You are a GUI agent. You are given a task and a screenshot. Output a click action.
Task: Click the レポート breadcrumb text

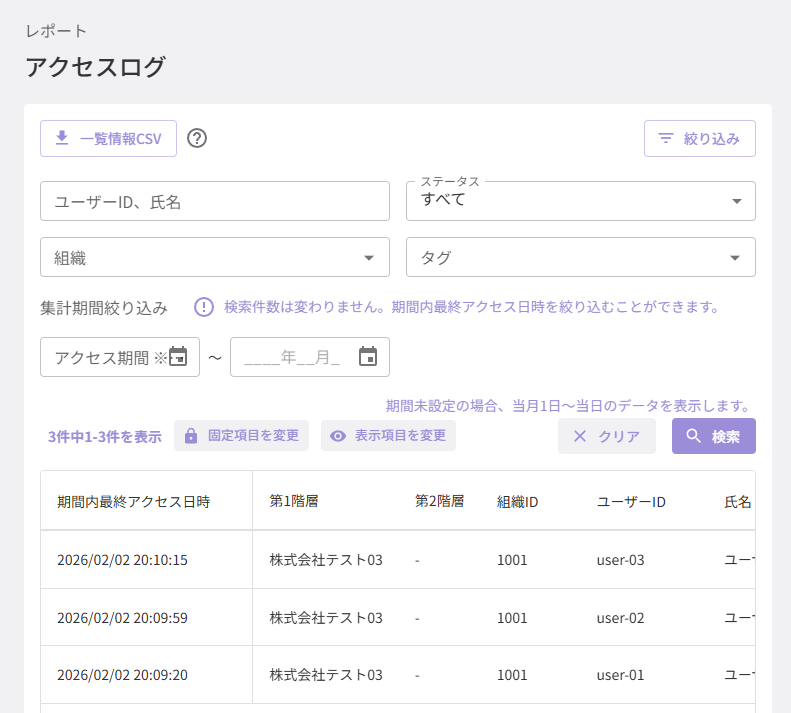(56, 31)
